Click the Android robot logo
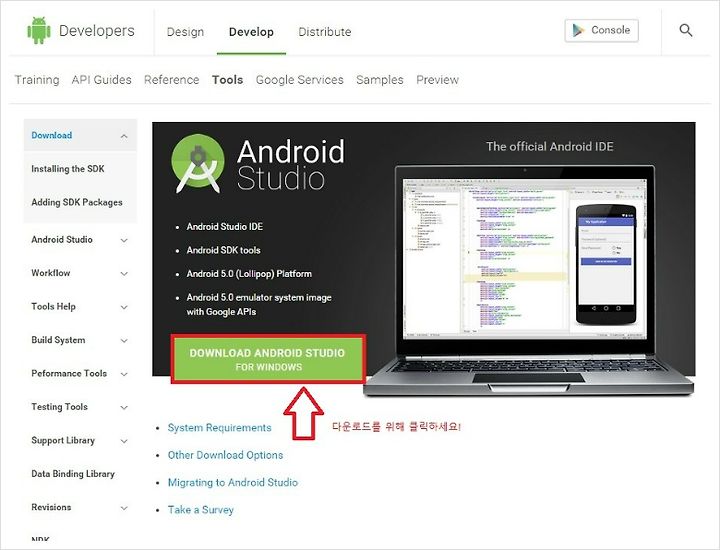The image size is (720, 550). click(39, 30)
